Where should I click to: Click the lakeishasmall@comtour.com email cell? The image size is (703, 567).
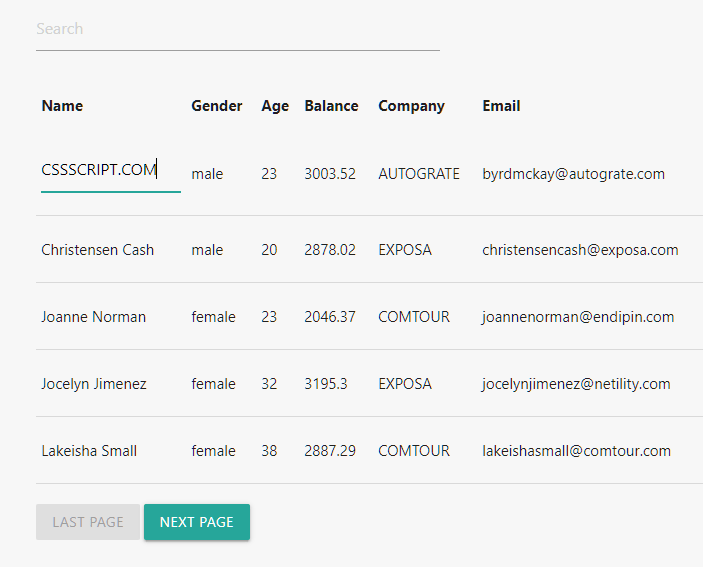click(577, 450)
